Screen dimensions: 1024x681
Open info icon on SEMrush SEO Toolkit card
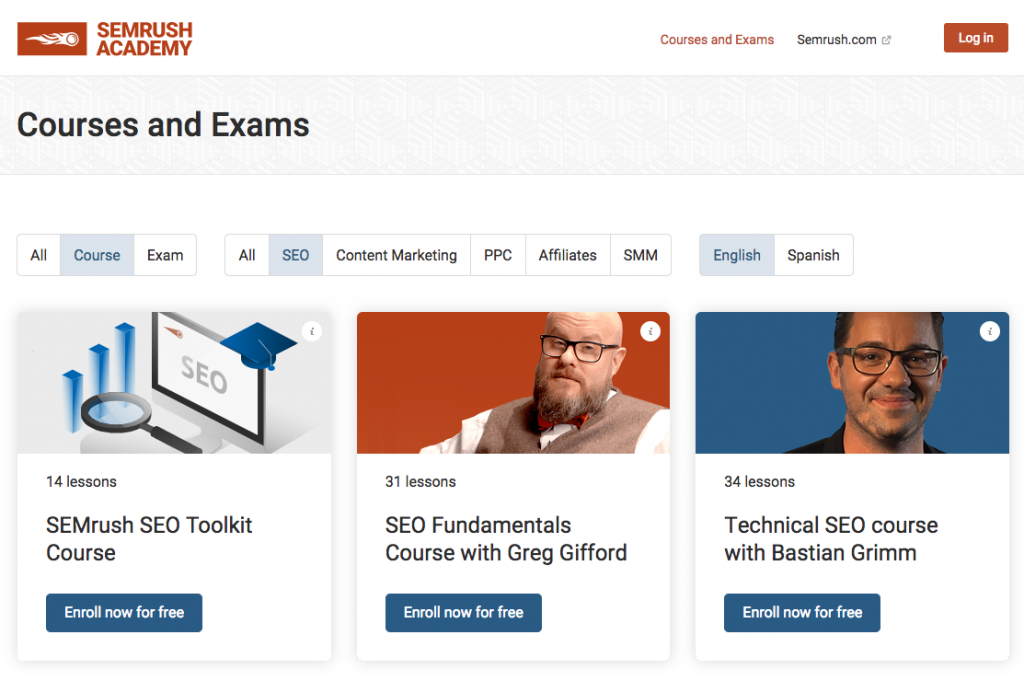point(312,331)
